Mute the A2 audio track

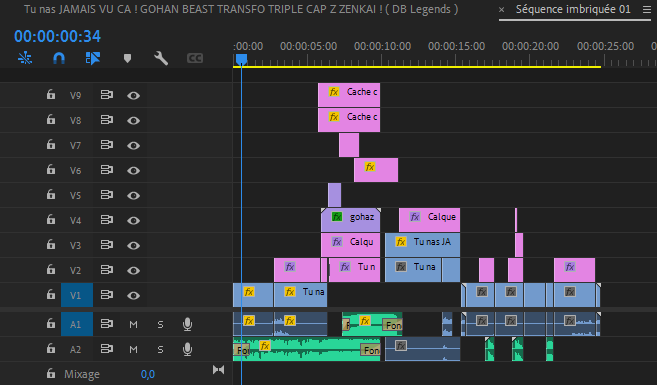133,349
